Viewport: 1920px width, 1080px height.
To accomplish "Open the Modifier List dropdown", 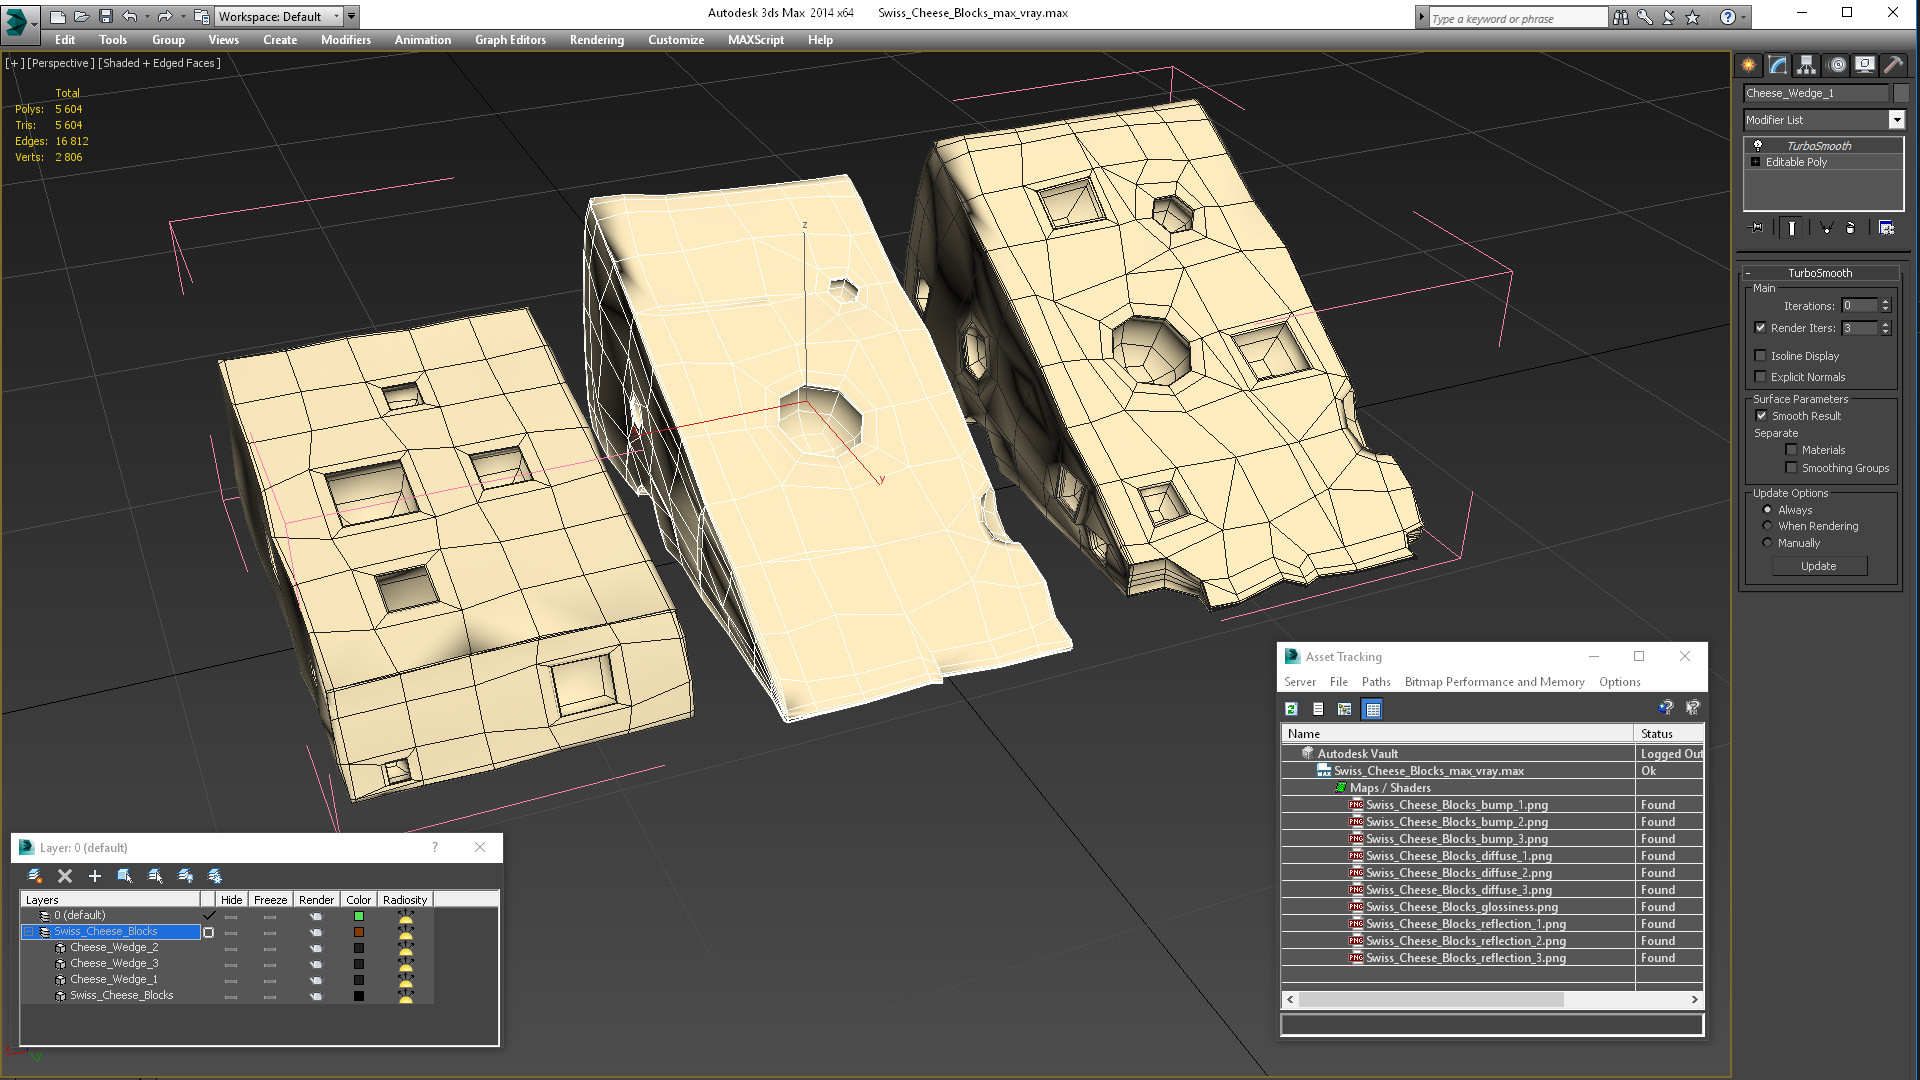I will click(x=1896, y=120).
